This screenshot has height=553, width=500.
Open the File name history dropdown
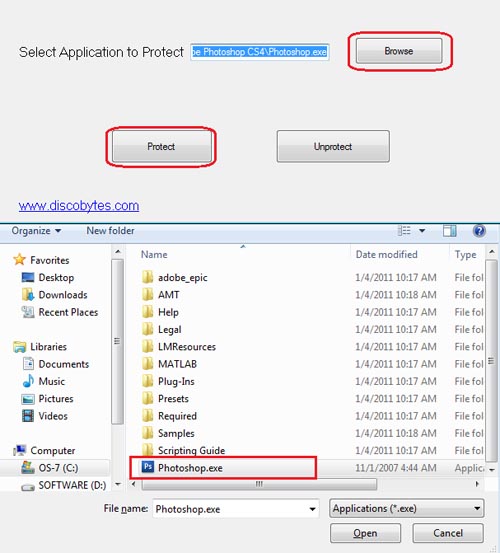click(x=312, y=509)
